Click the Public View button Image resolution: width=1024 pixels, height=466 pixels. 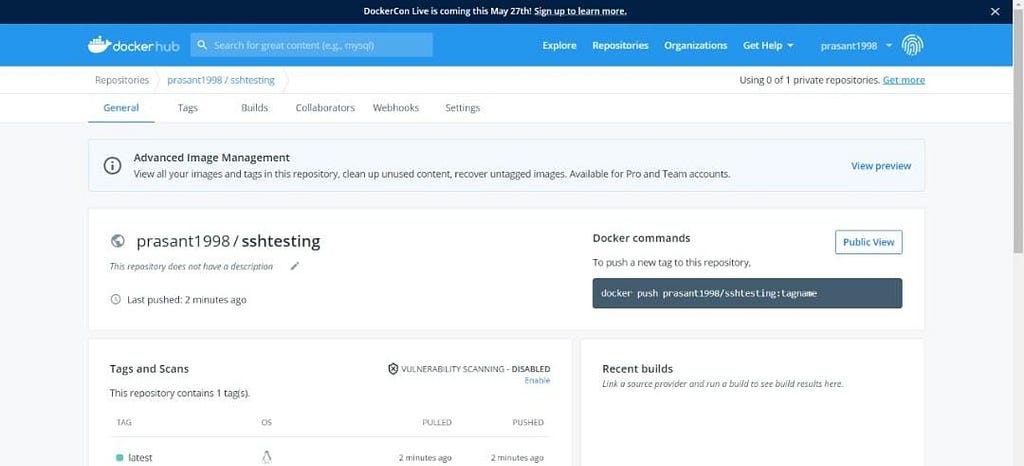pos(869,242)
